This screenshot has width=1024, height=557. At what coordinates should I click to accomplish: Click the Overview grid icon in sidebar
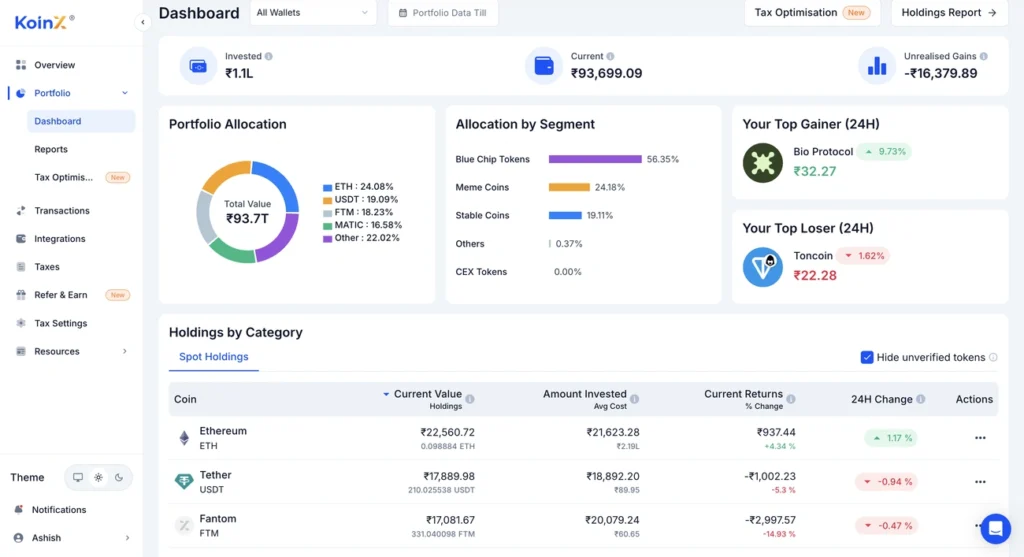click(x=21, y=65)
